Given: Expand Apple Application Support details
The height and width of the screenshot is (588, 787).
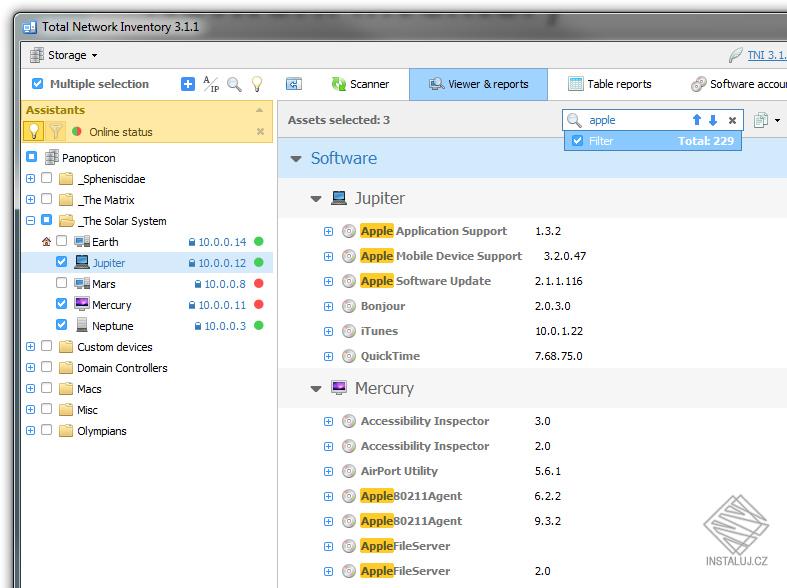Looking at the screenshot, I should click(328, 231).
